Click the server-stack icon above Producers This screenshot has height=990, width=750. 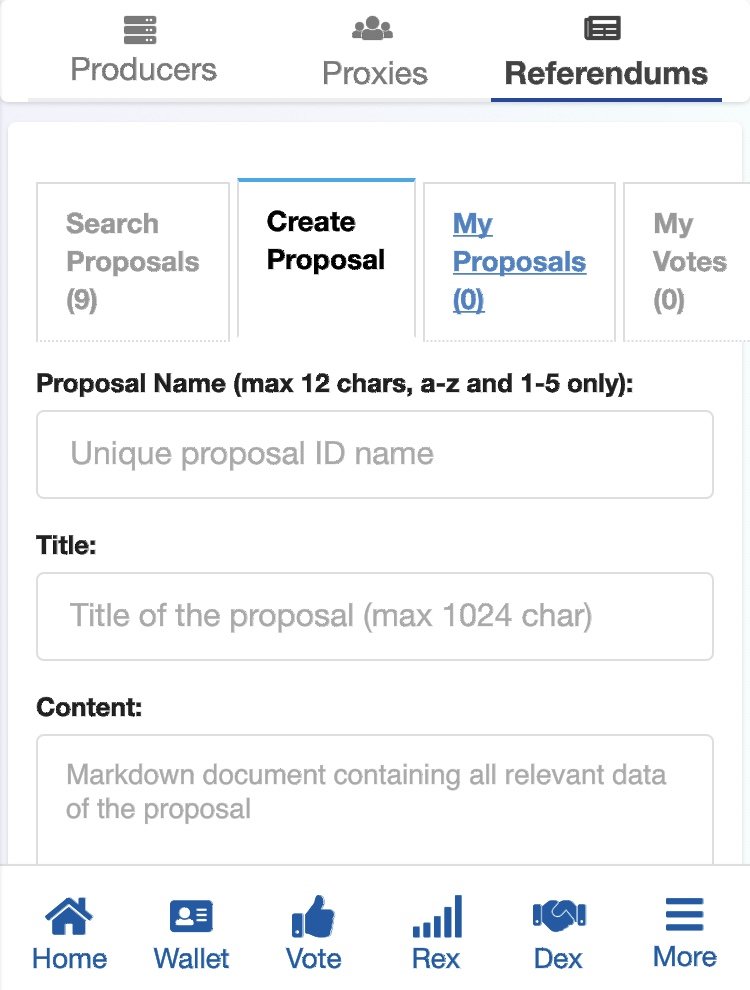tap(143, 28)
